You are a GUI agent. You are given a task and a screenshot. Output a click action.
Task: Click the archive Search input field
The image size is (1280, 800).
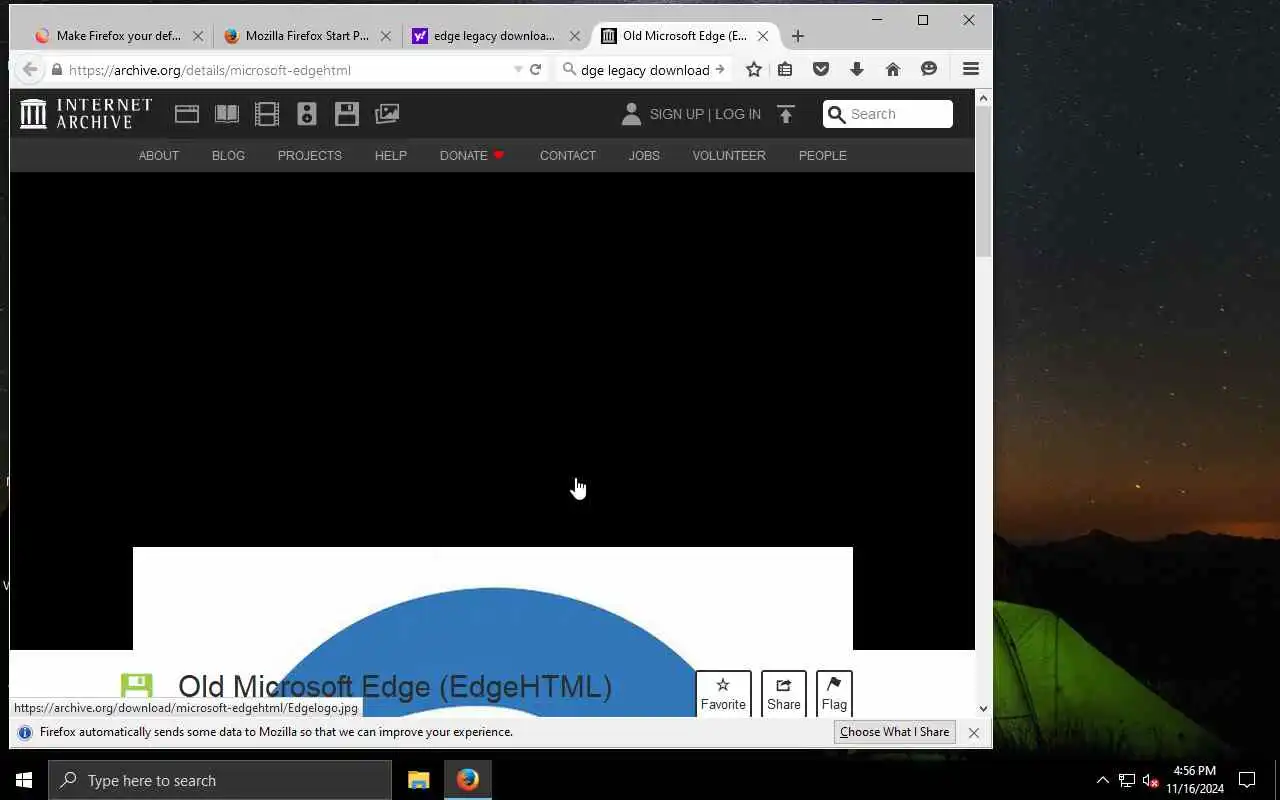click(888, 114)
